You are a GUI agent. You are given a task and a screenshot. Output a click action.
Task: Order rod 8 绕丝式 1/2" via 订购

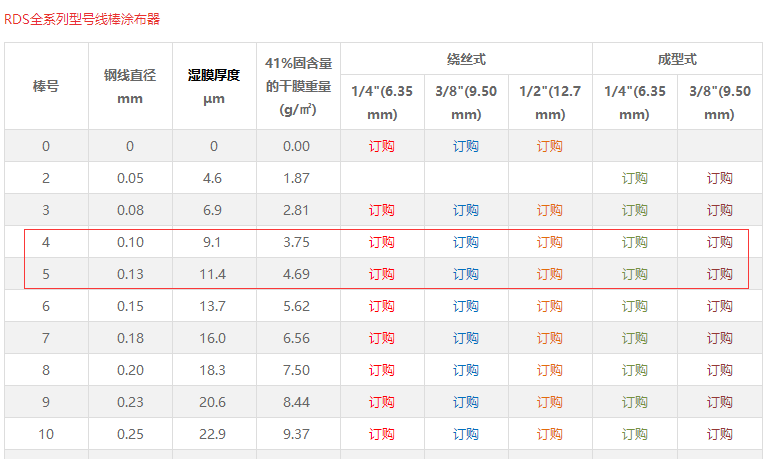coord(550,370)
